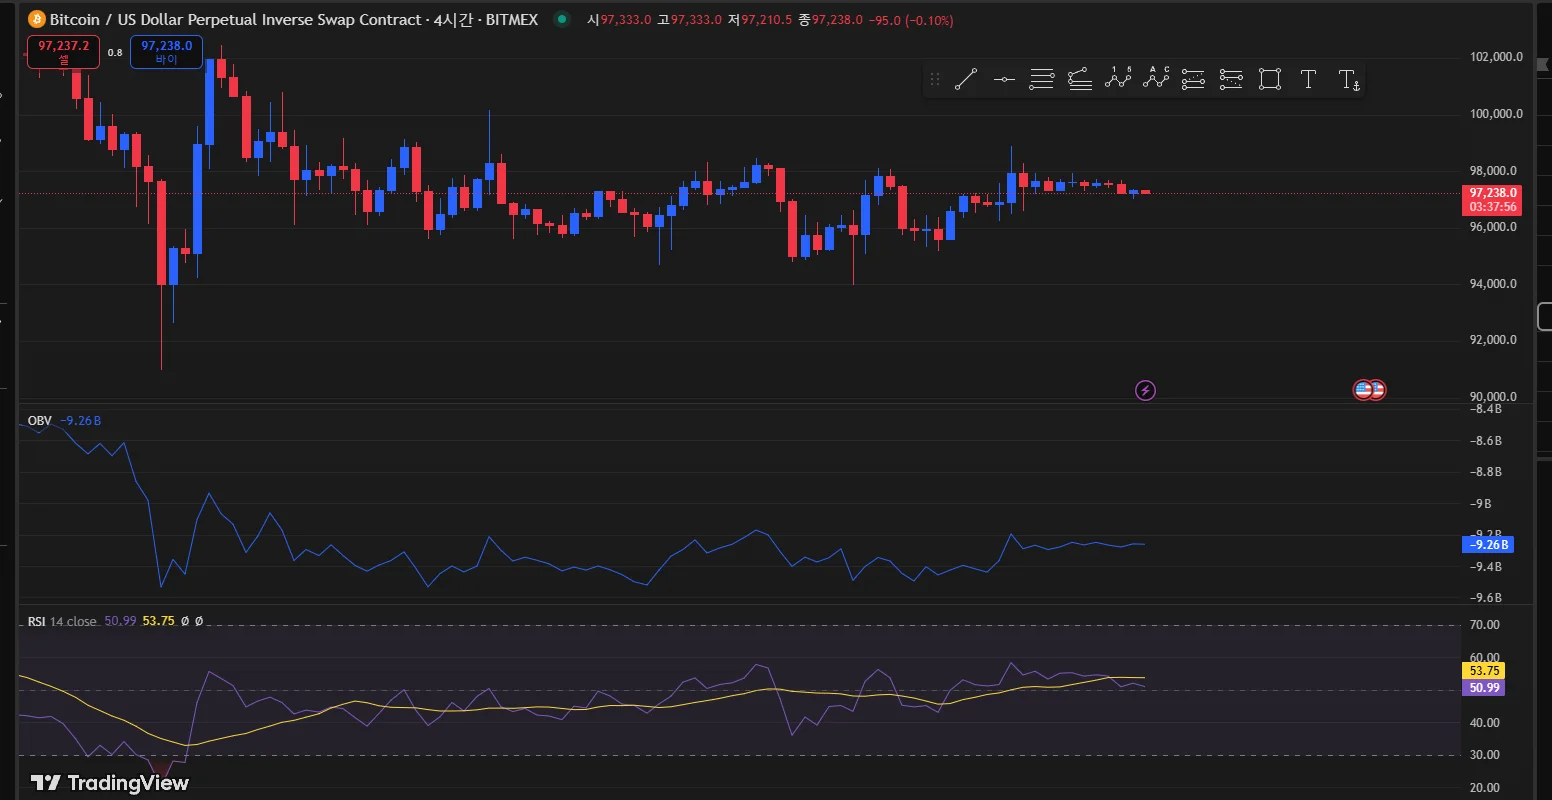Select the Elliott Impulse Wave 12345 tool
This screenshot has height=800, width=1552.
pos(1118,79)
